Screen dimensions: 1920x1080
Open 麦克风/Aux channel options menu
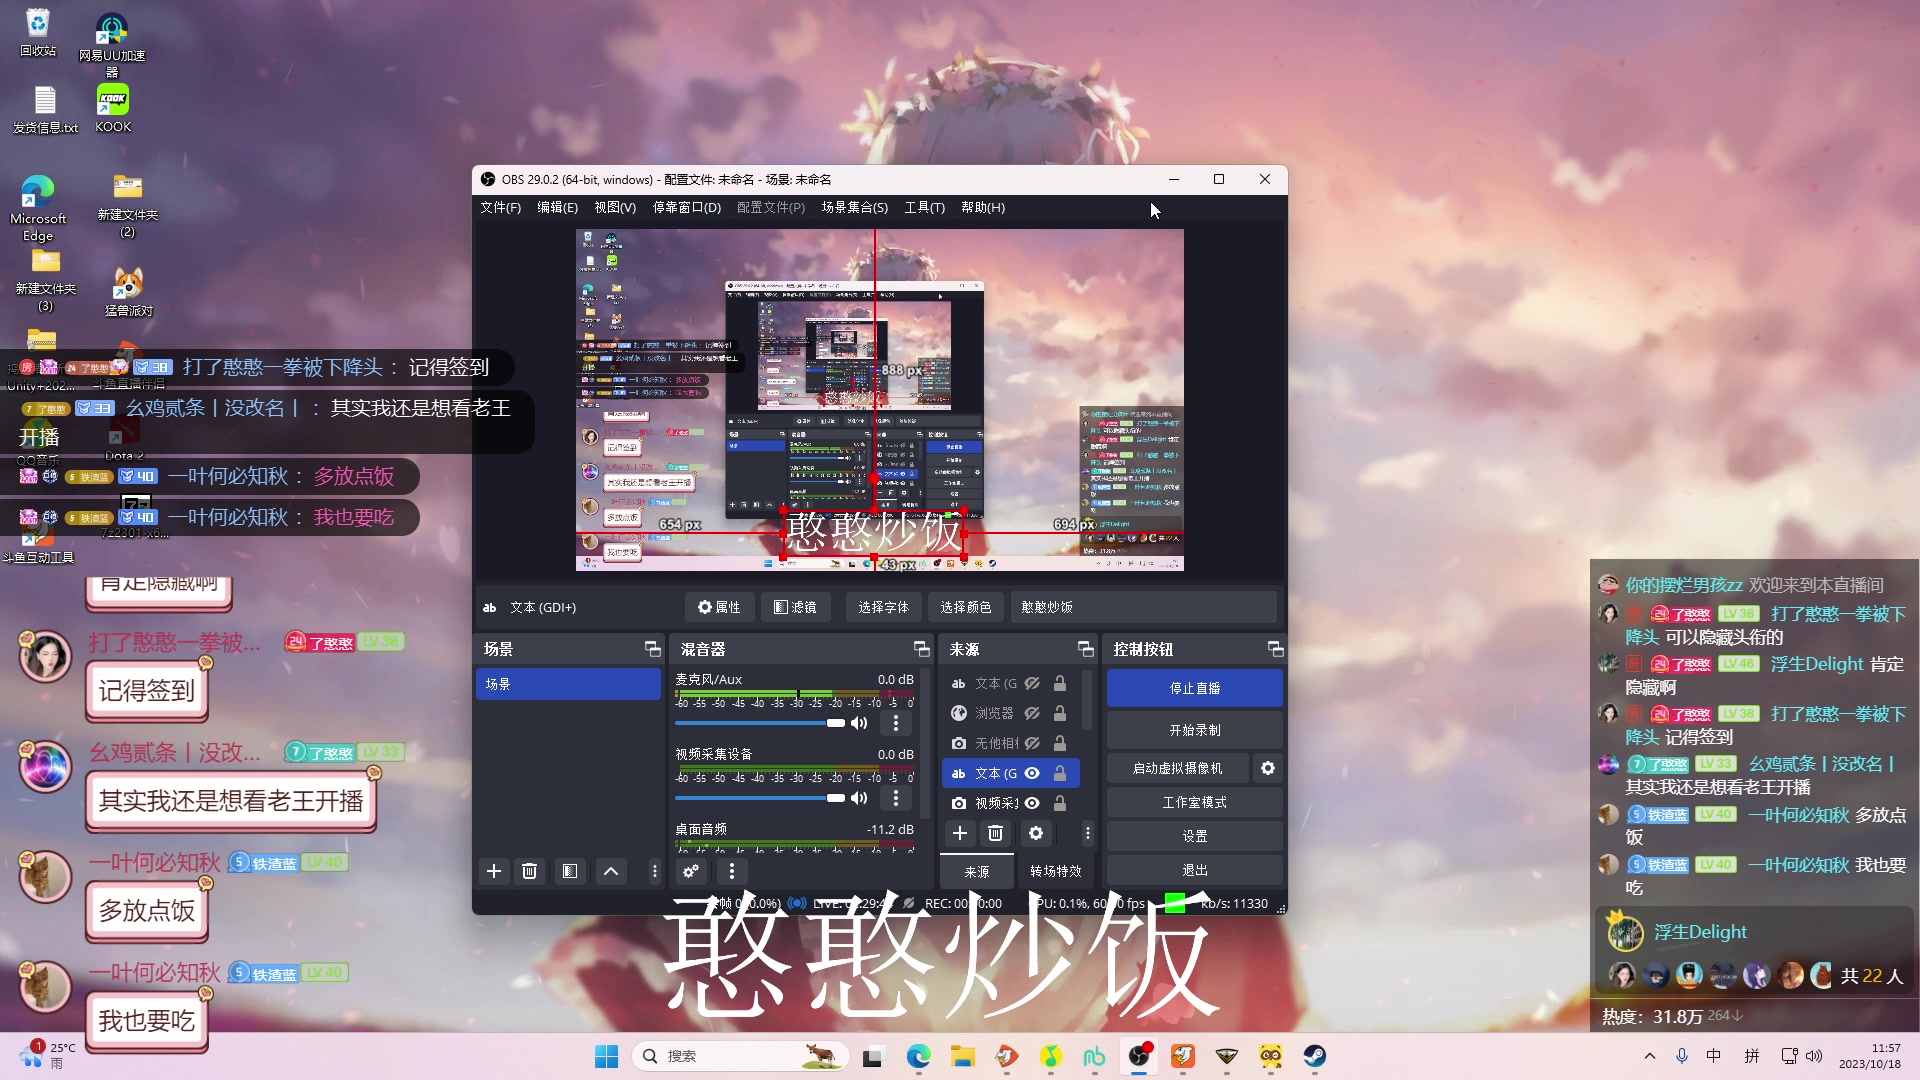coord(896,723)
